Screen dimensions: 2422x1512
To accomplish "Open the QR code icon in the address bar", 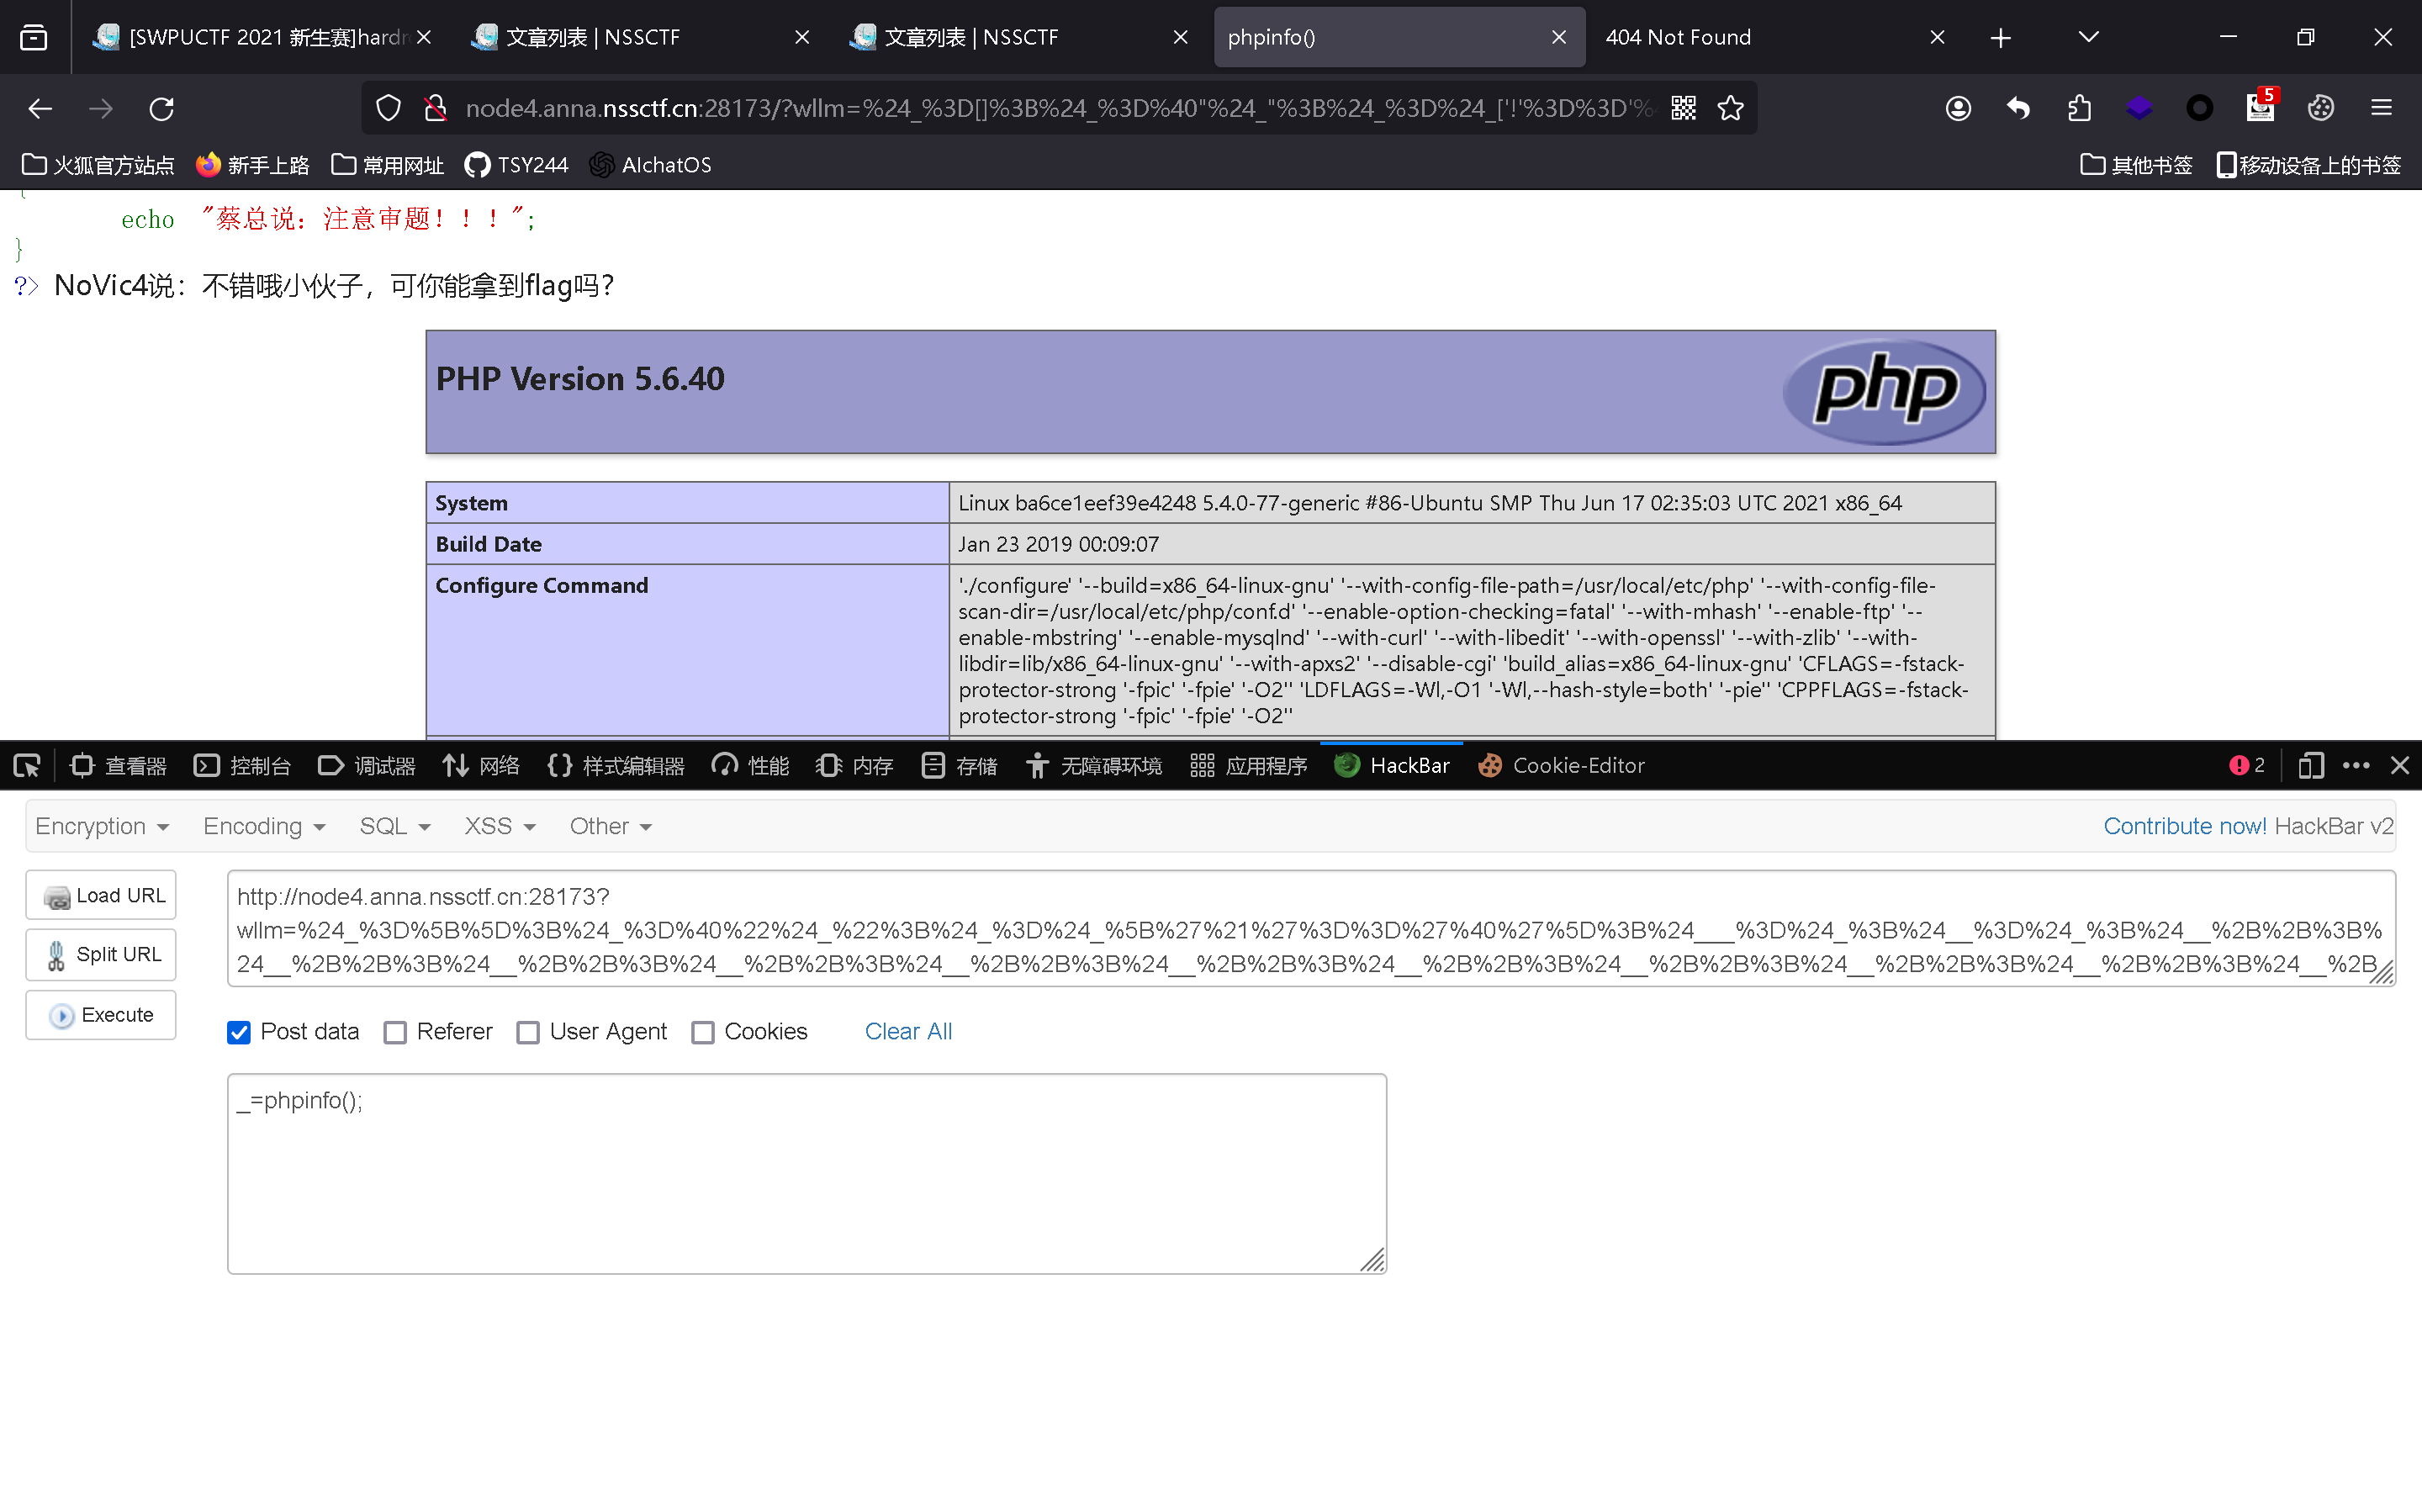I will 1683,108.
